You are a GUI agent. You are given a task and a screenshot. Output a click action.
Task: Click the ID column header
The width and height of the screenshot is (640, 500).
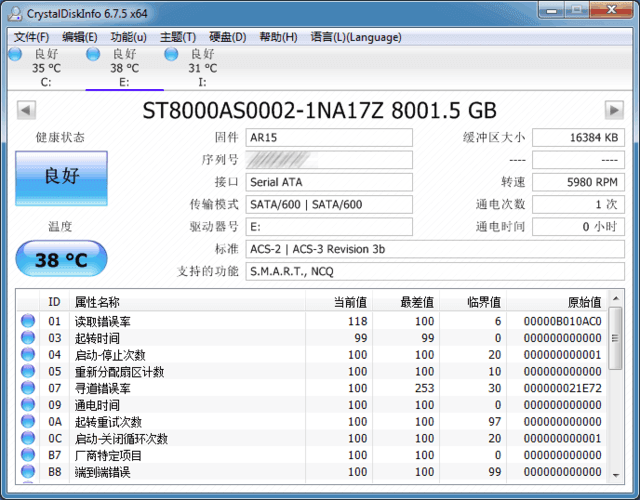tap(55, 302)
